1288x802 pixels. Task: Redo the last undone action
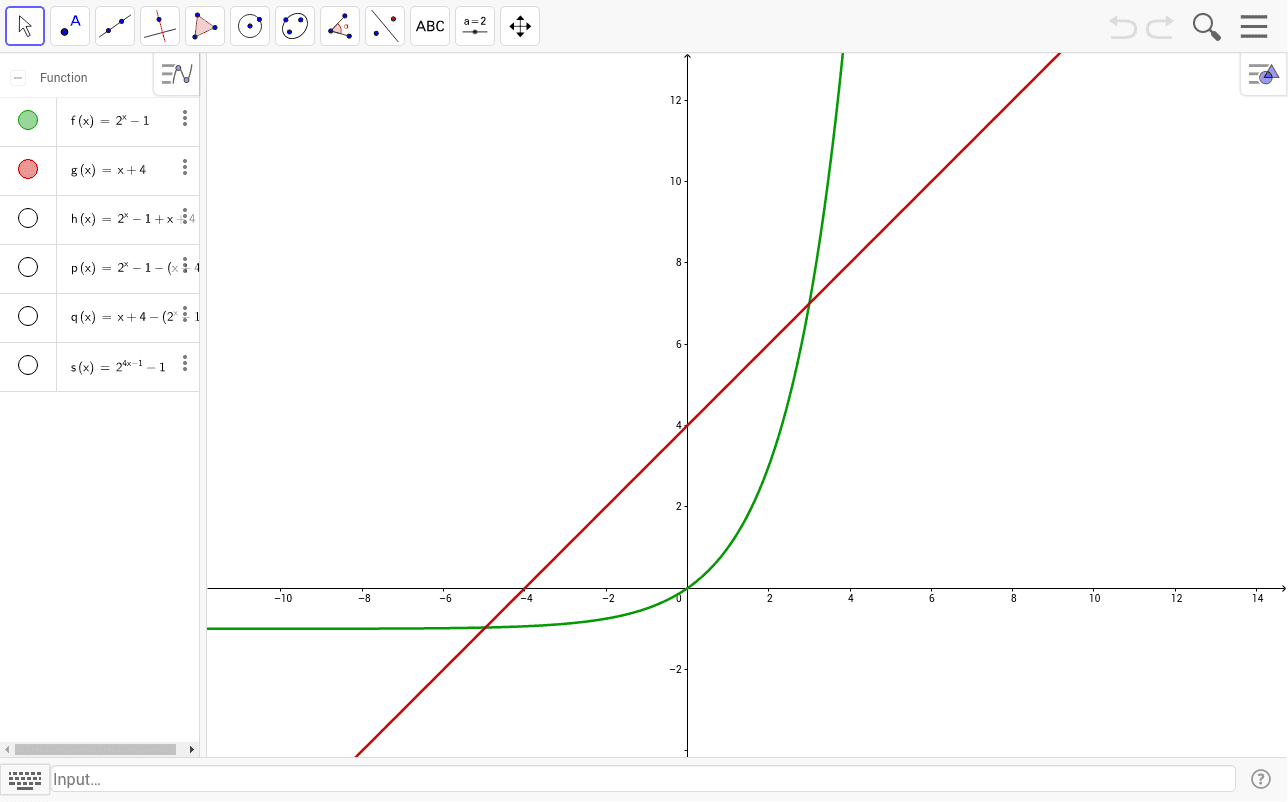click(x=1160, y=27)
